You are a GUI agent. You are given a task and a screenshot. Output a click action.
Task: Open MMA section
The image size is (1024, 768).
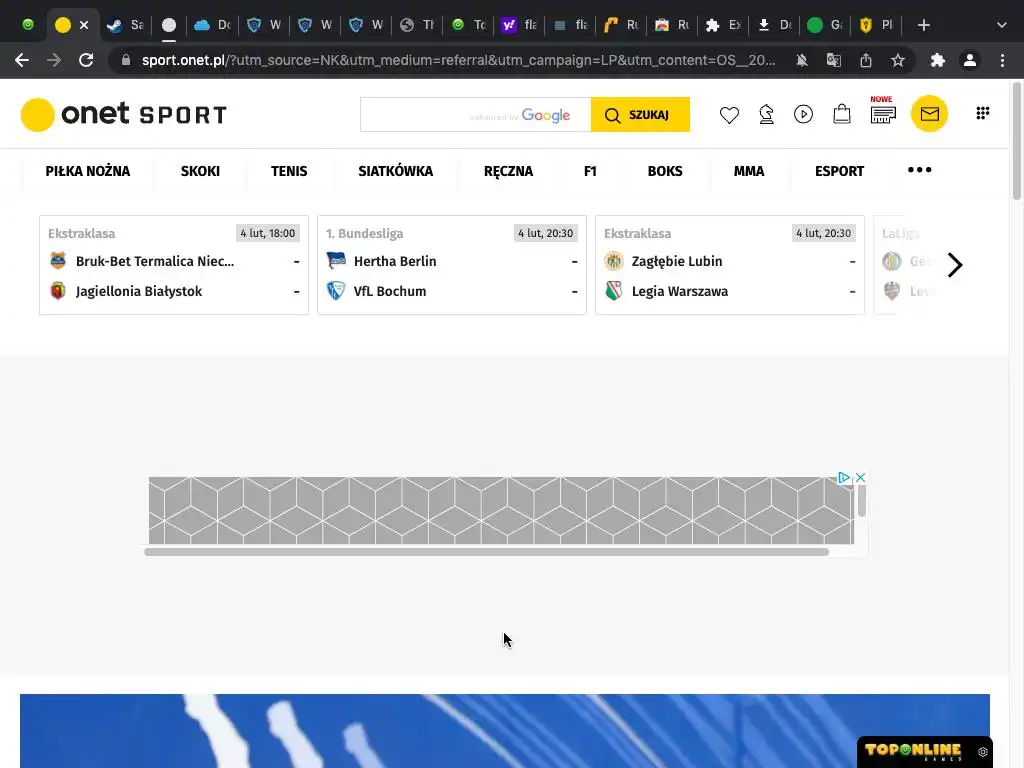(x=748, y=171)
